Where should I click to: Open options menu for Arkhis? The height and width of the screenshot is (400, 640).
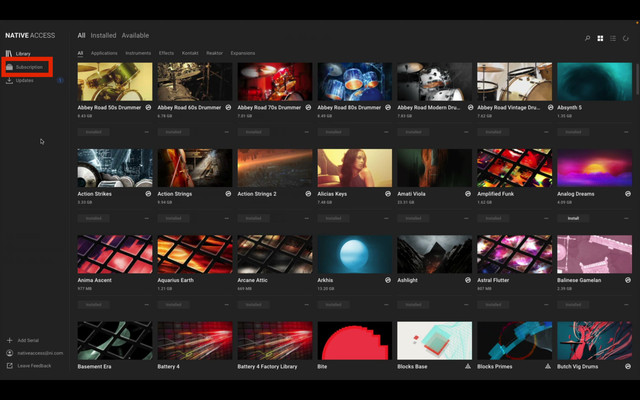click(386, 305)
